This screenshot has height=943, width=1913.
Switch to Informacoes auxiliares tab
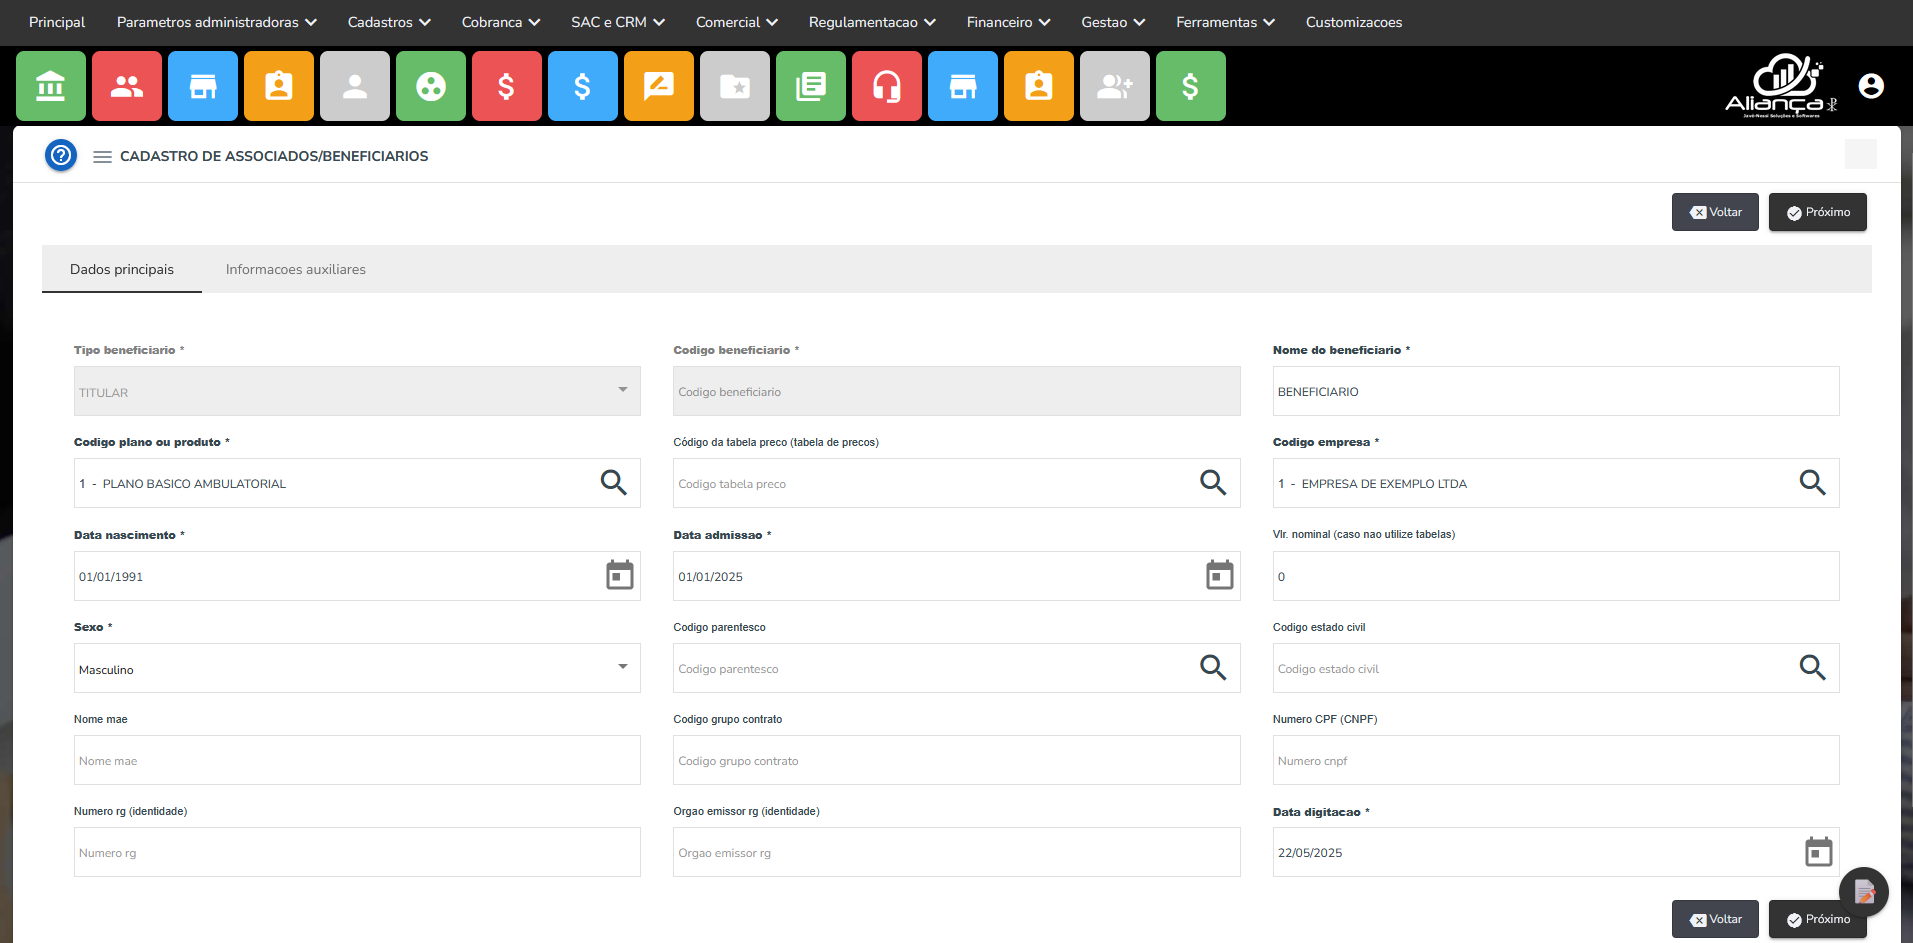click(296, 269)
